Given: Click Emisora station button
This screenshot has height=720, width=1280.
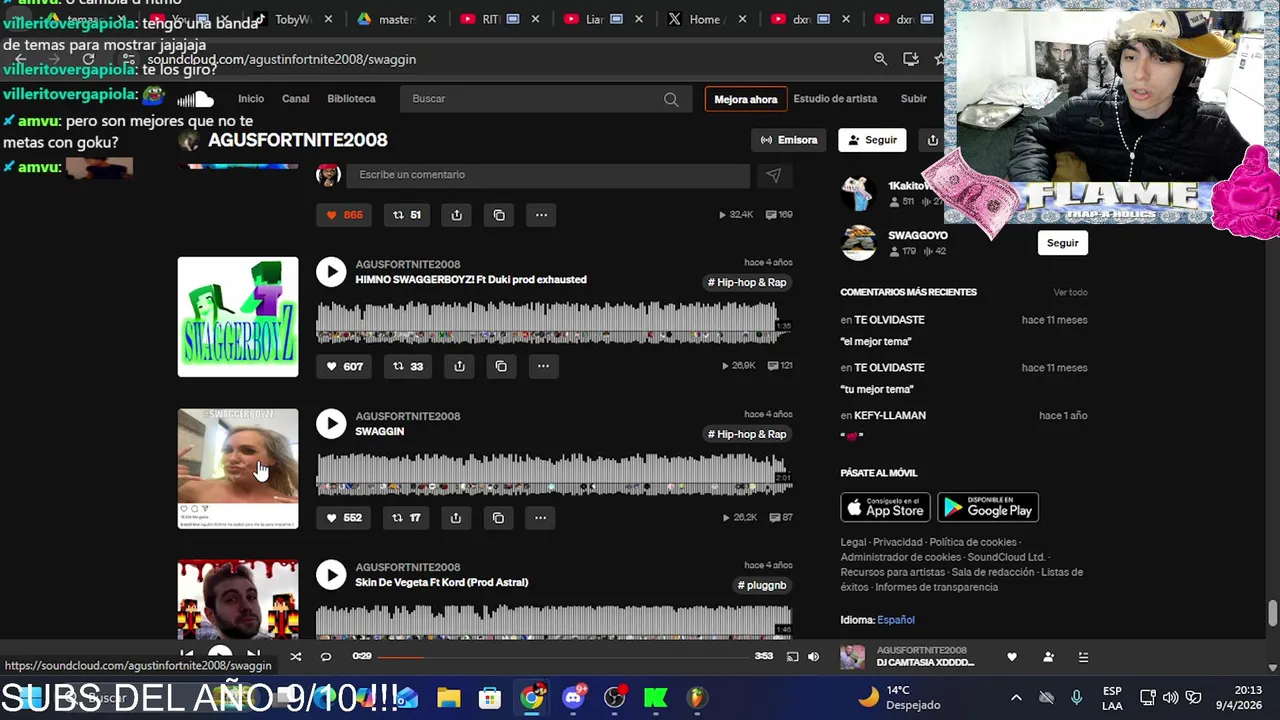Looking at the screenshot, I should pyautogui.click(x=789, y=140).
